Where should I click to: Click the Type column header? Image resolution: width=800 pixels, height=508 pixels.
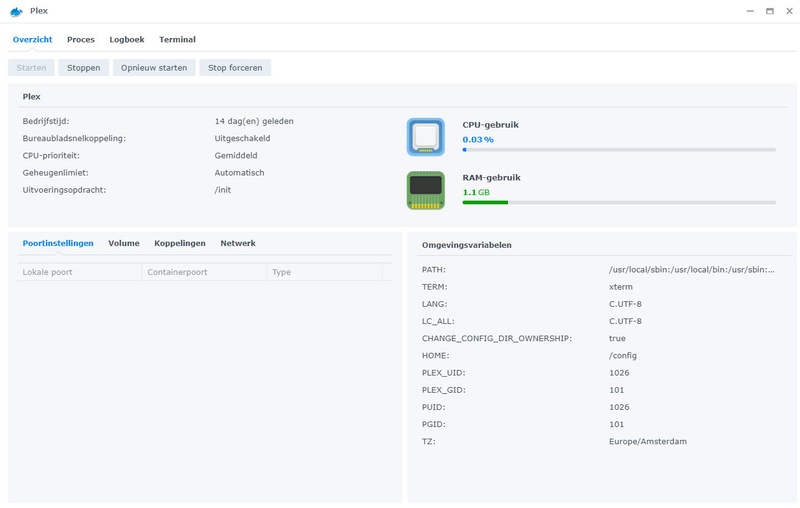click(x=324, y=272)
